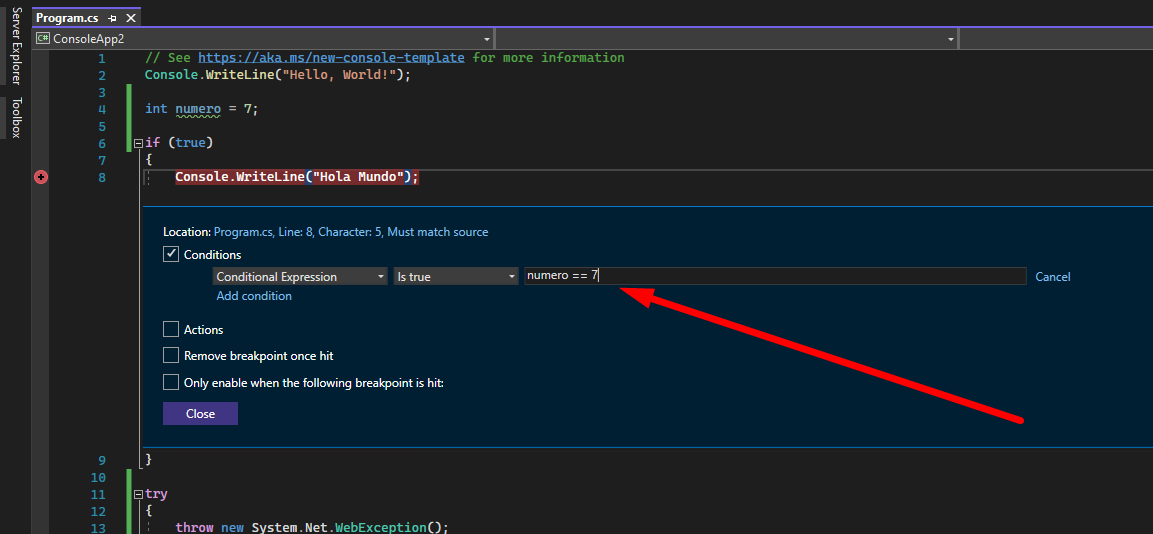Open the Is true dropdown
Image resolution: width=1153 pixels, height=534 pixels.
(455, 277)
